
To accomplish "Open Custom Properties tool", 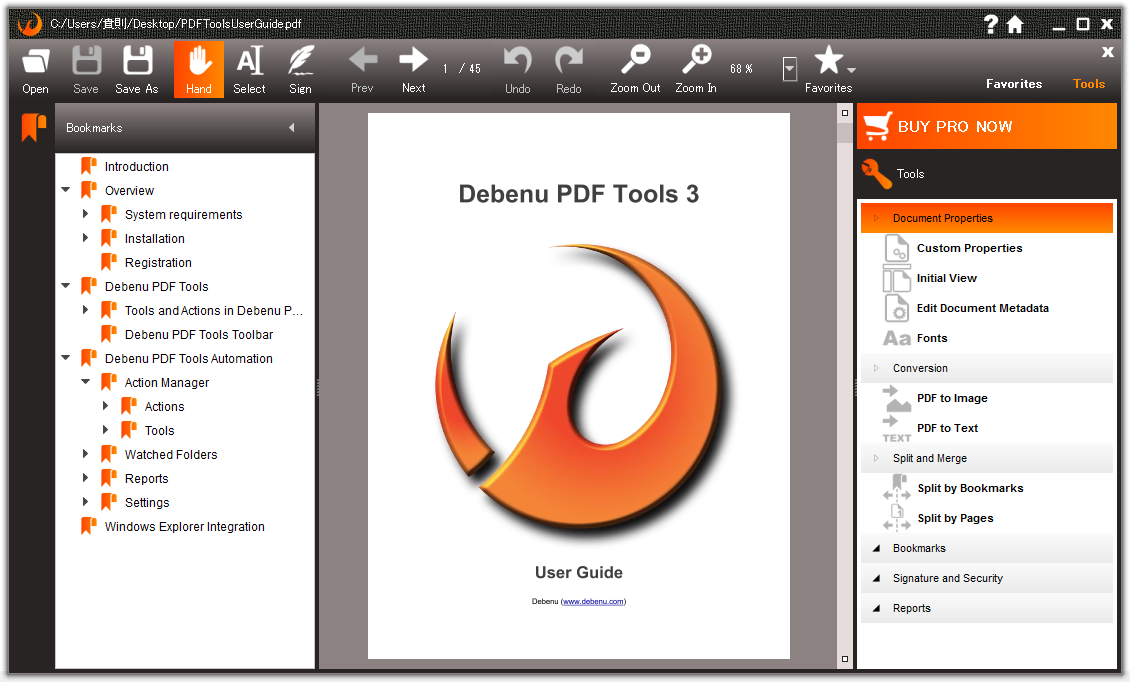I will pyautogui.click(x=969, y=248).
